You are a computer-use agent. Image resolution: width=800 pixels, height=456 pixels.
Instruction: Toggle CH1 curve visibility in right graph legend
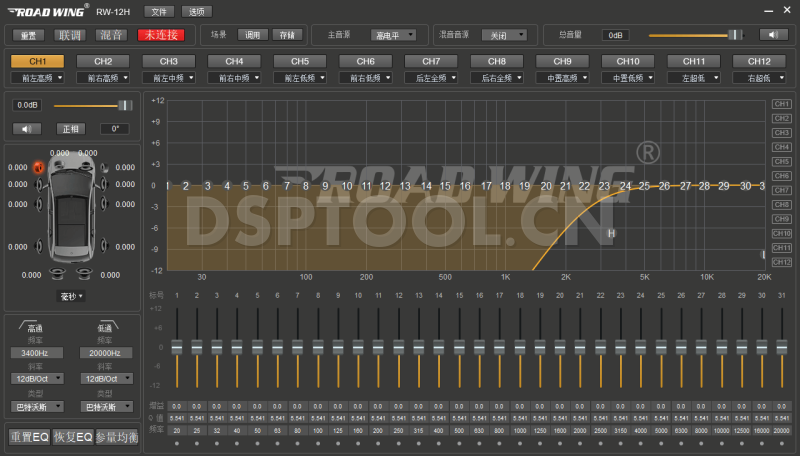tap(781, 104)
